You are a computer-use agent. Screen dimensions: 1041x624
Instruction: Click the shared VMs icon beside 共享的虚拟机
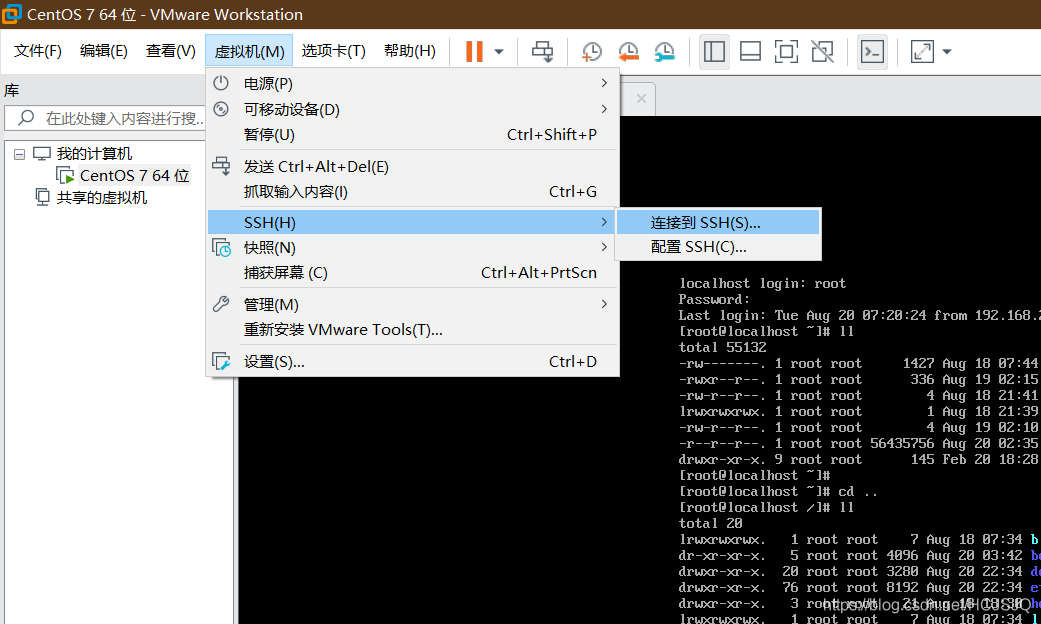(42, 198)
